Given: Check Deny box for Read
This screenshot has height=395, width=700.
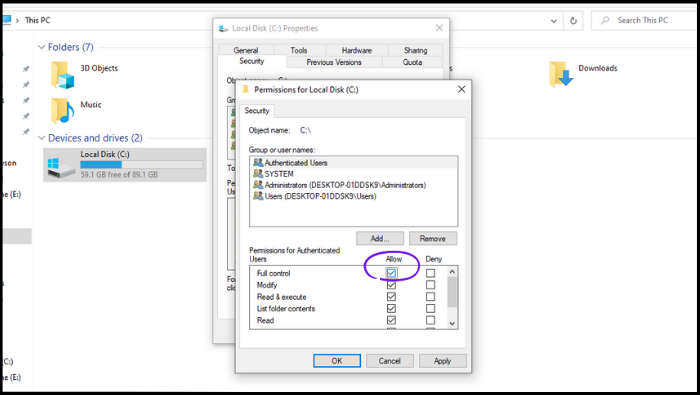Looking at the screenshot, I should 430,320.
